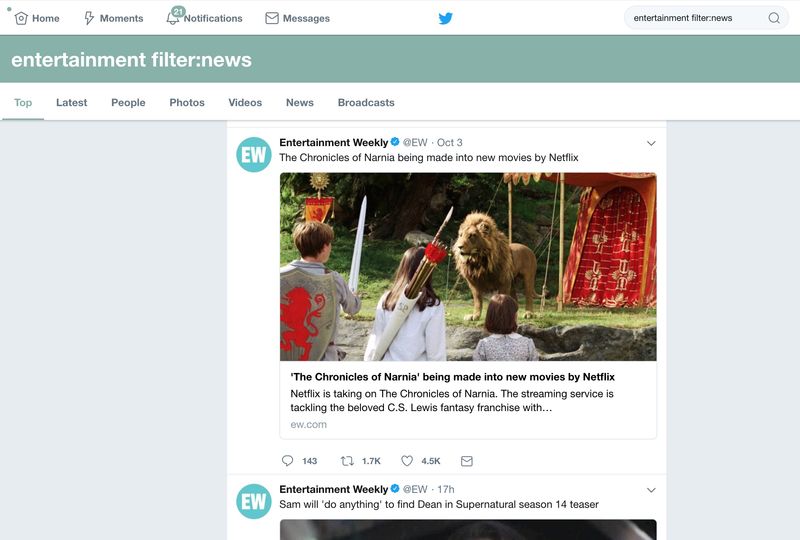Viewport: 800px width, 540px height.
Task: Click the reply icon on Narnia tweet
Action: [287, 461]
